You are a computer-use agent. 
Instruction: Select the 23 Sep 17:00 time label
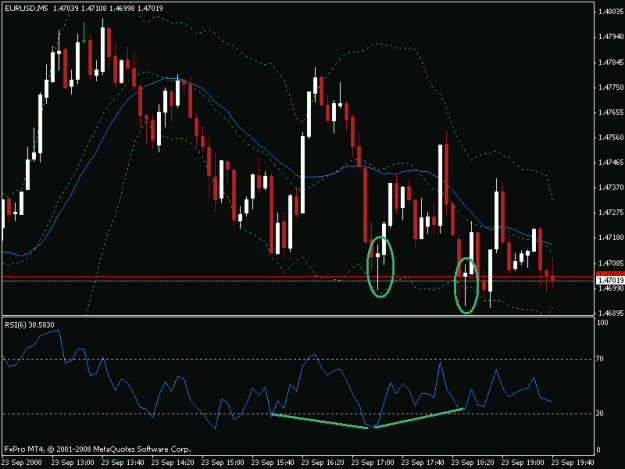(x=373, y=463)
